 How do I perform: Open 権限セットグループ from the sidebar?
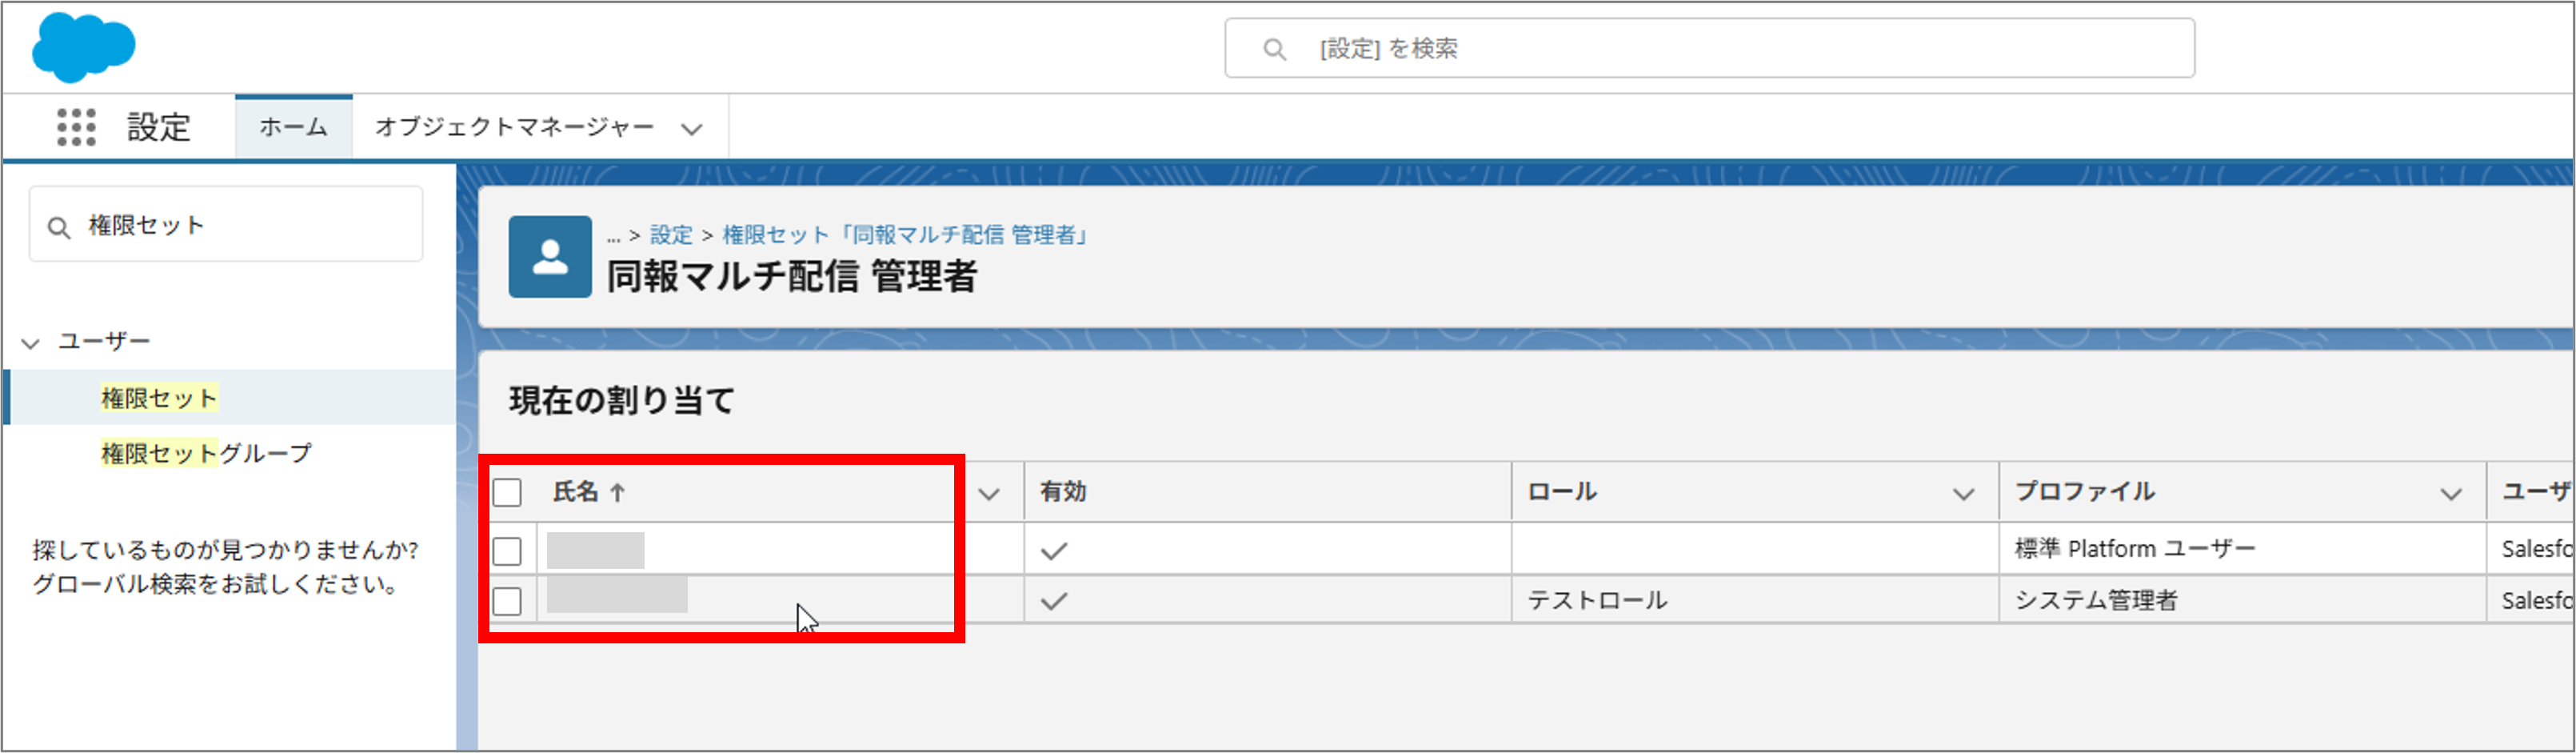[205, 452]
